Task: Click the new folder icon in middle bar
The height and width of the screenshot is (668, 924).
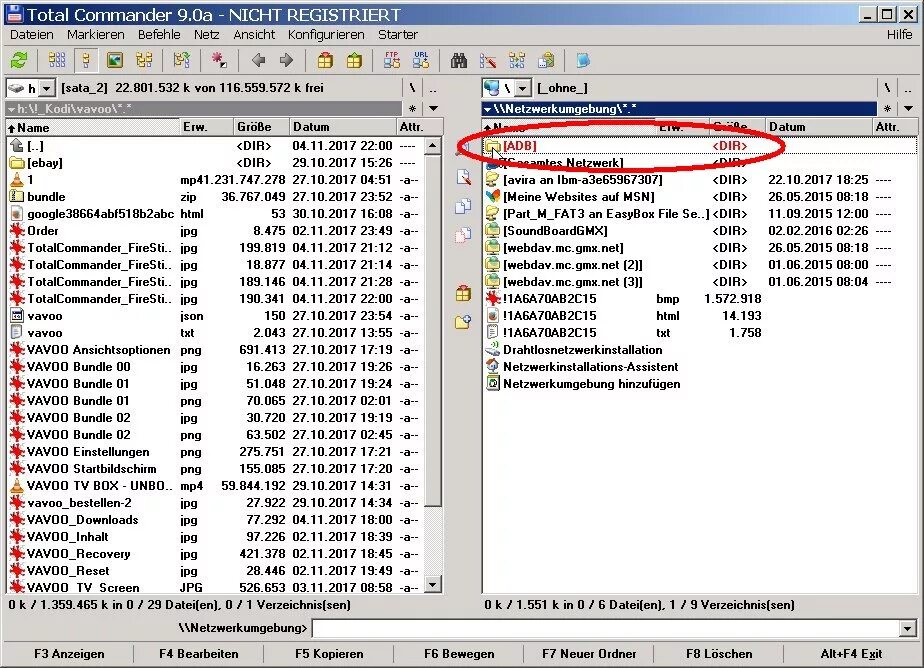Action: pos(463,322)
